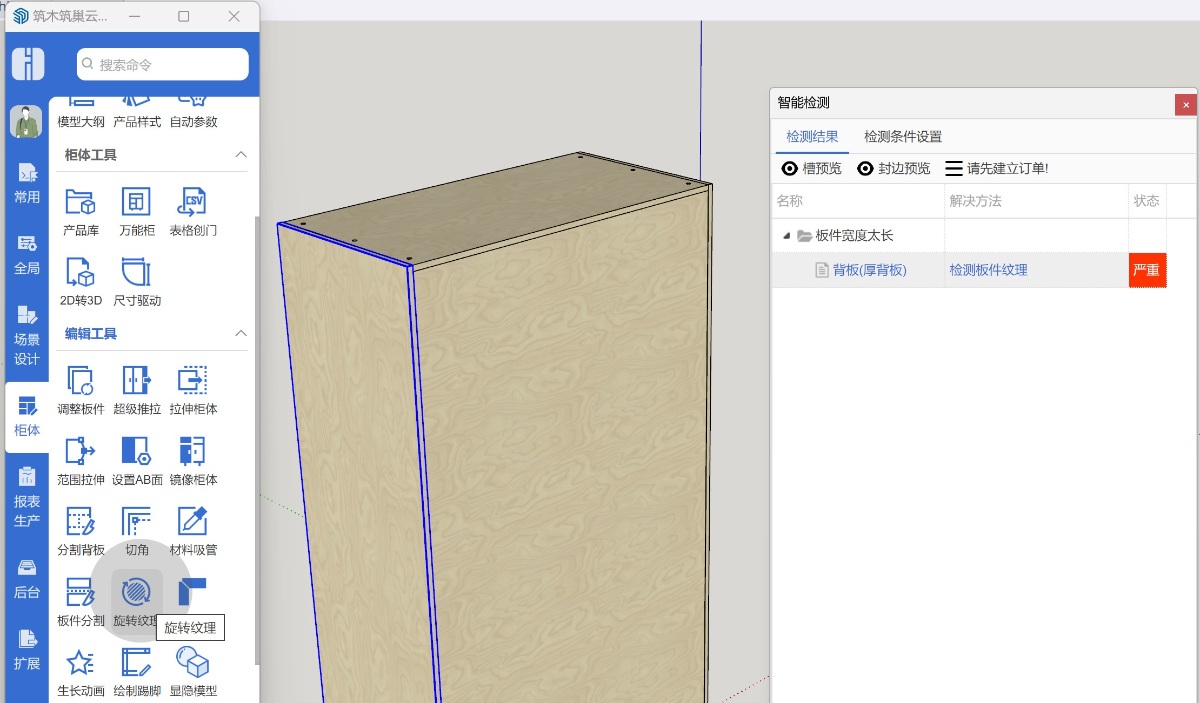Click the 名称 column header
Viewport: 1200px width, 703px height.
pos(858,201)
